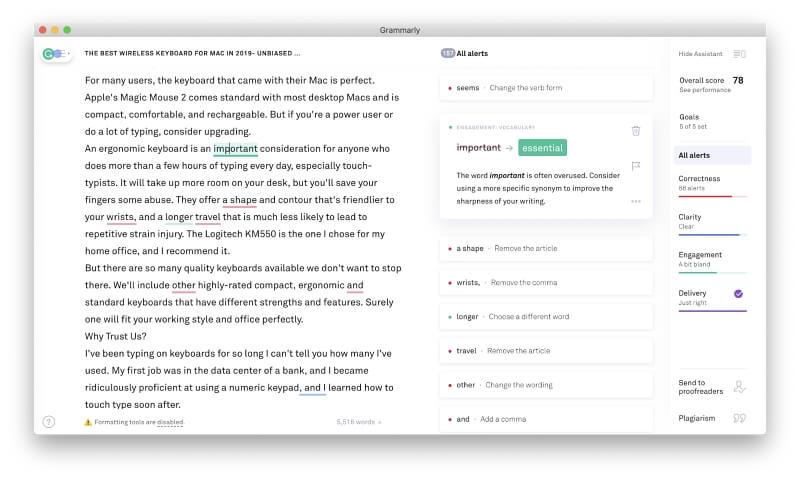Flag the important suggestion as incorrect

[x=636, y=166]
